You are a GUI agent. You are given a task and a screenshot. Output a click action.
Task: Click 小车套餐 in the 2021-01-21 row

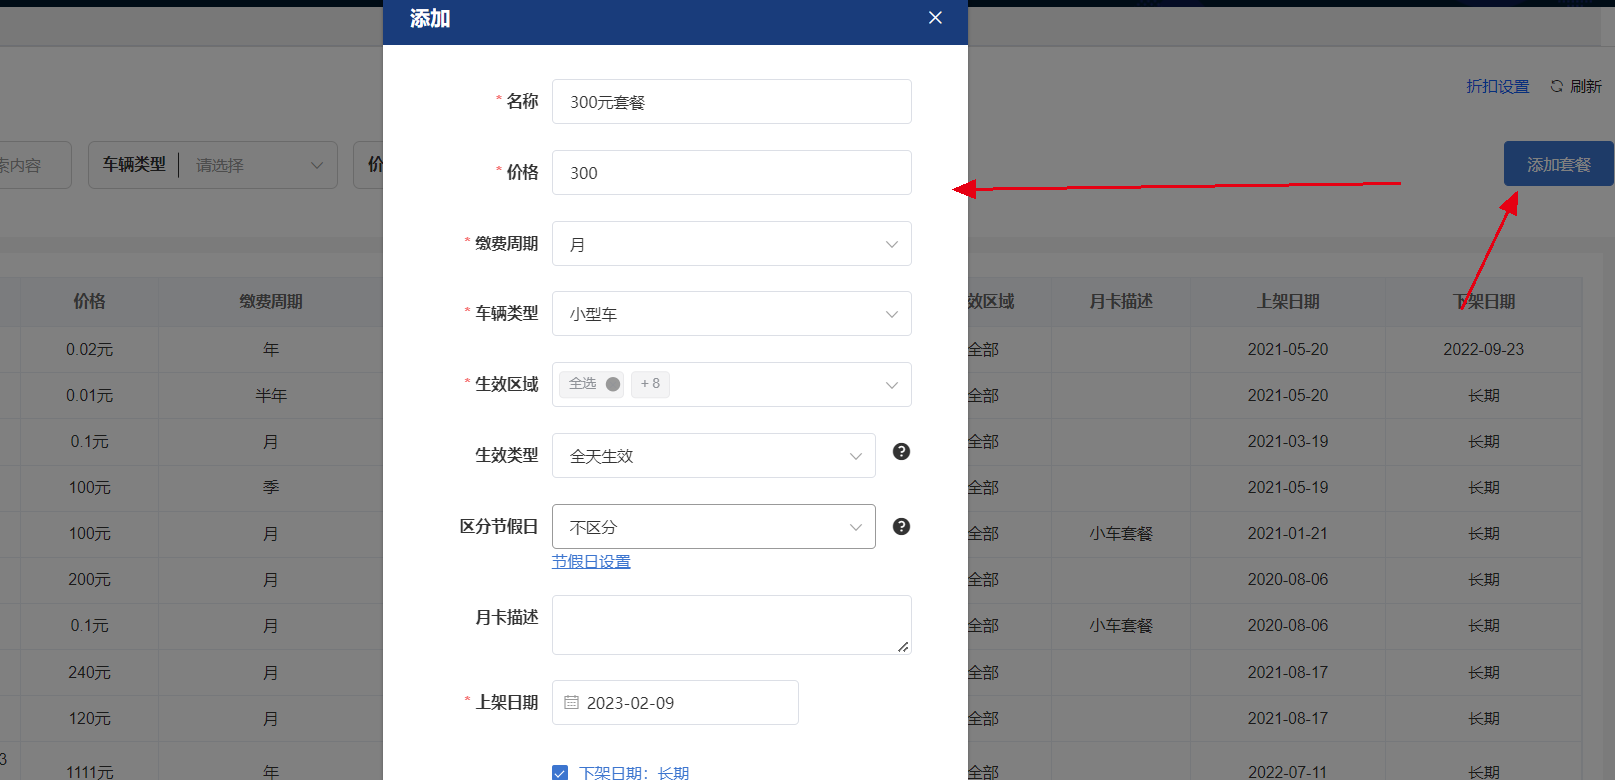click(1121, 533)
